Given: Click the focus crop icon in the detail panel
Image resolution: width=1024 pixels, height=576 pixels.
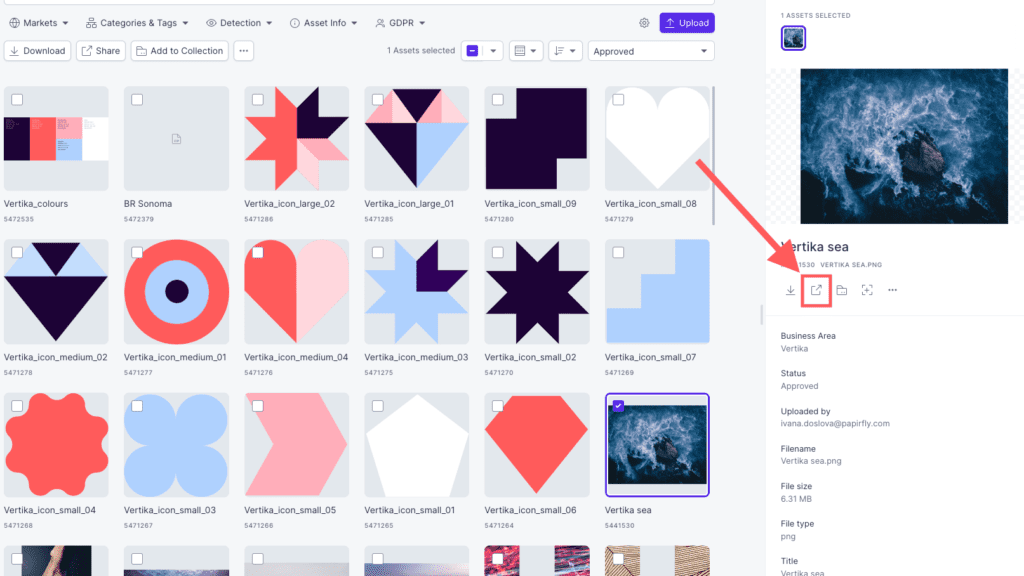Looking at the screenshot, I should [867, 290].
